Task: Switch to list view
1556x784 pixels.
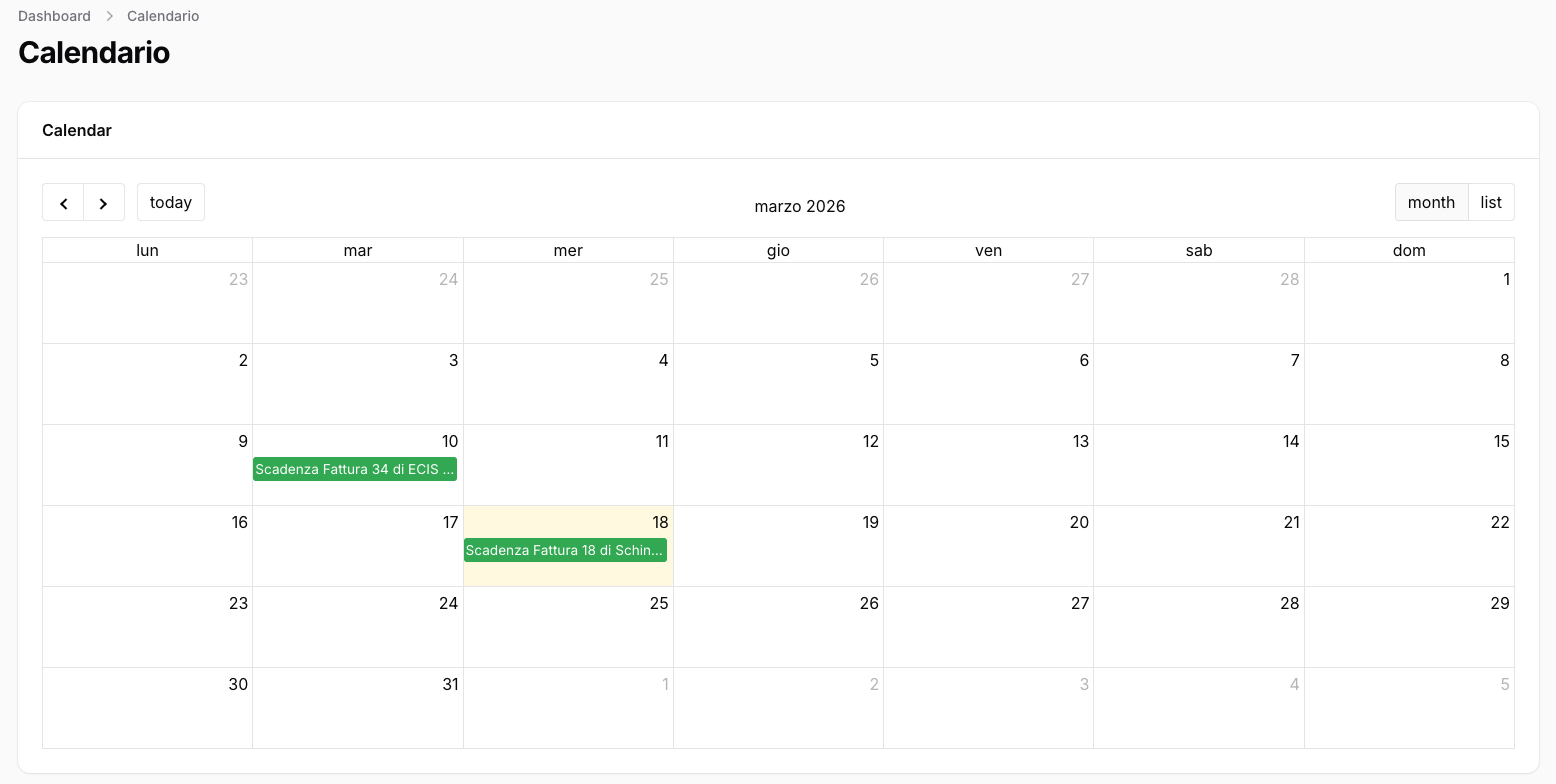Action: [1491, 202]
